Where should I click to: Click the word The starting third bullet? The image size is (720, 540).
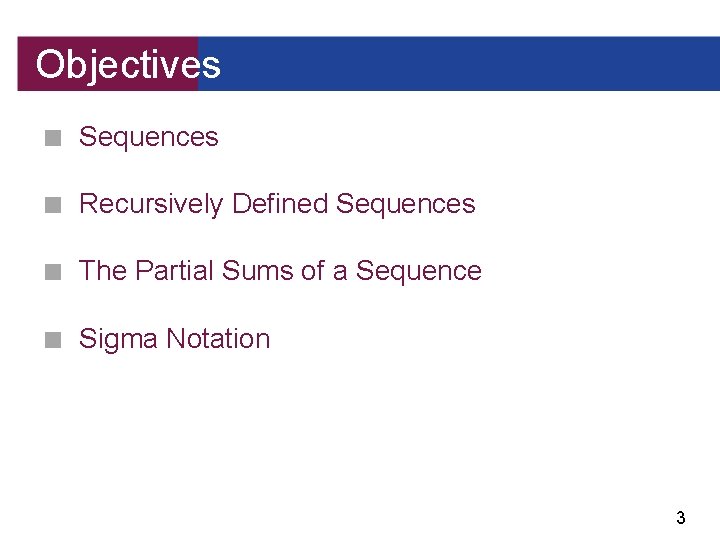click(x=103, y=270)
